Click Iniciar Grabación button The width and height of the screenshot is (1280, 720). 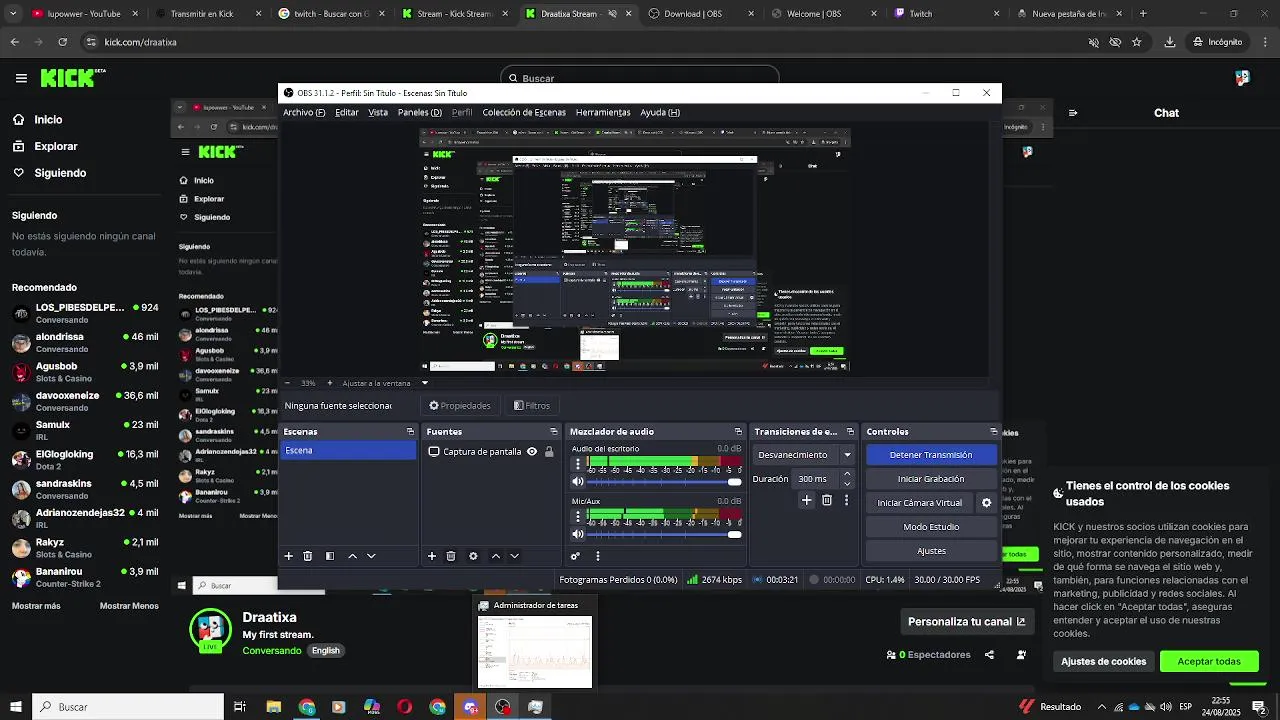coord(930,479)
